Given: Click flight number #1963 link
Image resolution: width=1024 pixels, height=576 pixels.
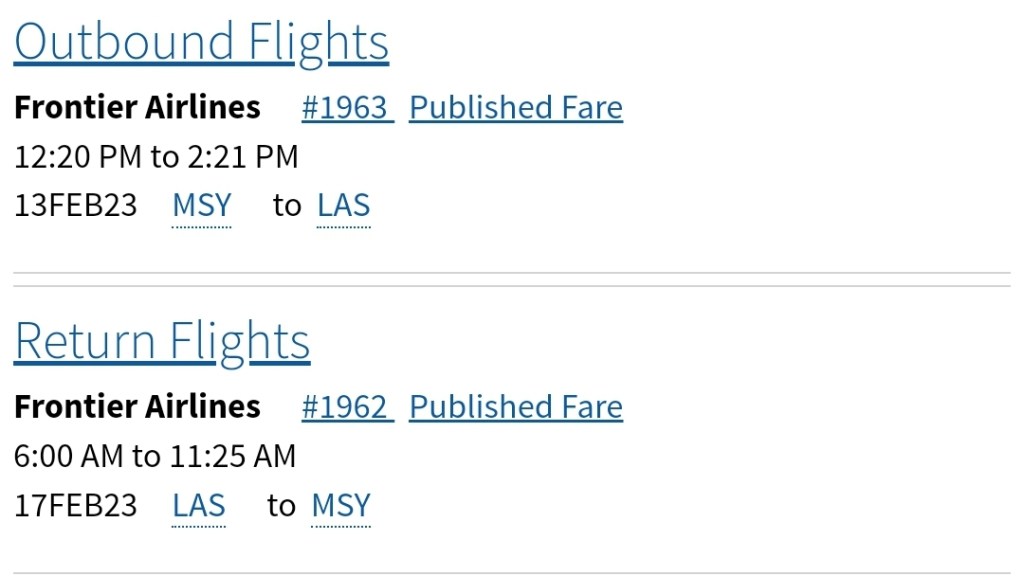Looking at the screenshot, I should coord(346,107).
